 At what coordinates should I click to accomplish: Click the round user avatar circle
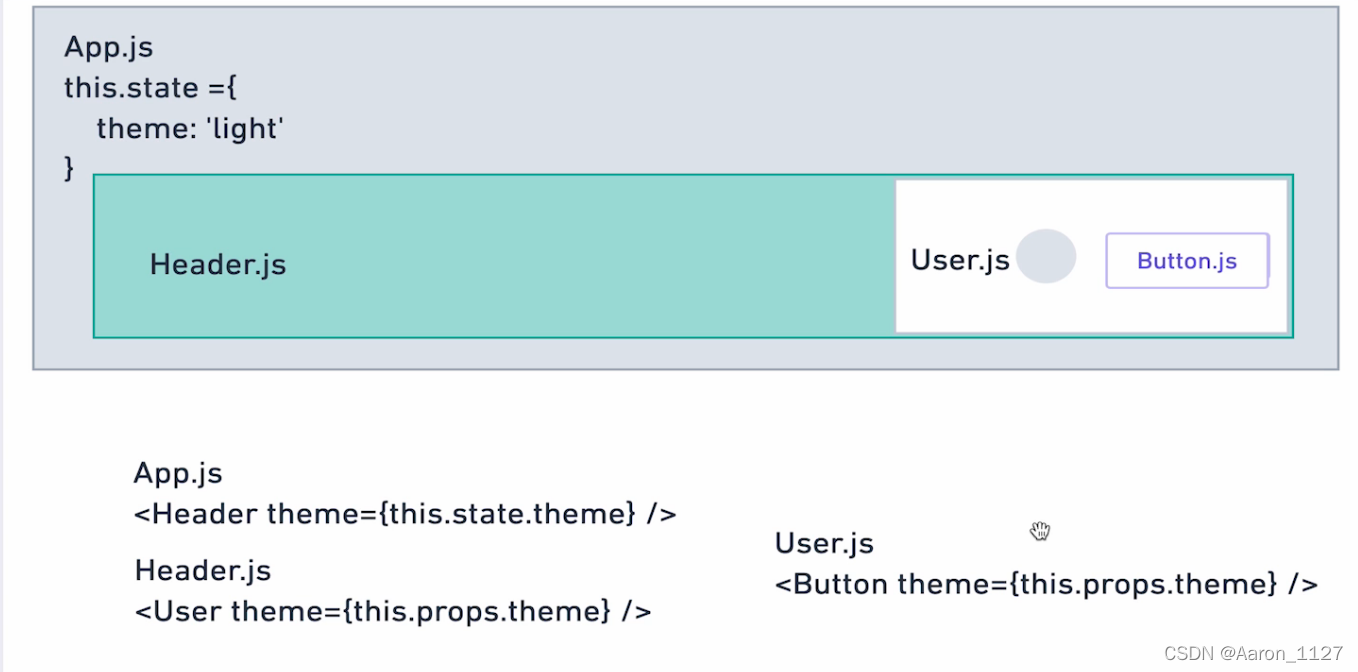1046,256
